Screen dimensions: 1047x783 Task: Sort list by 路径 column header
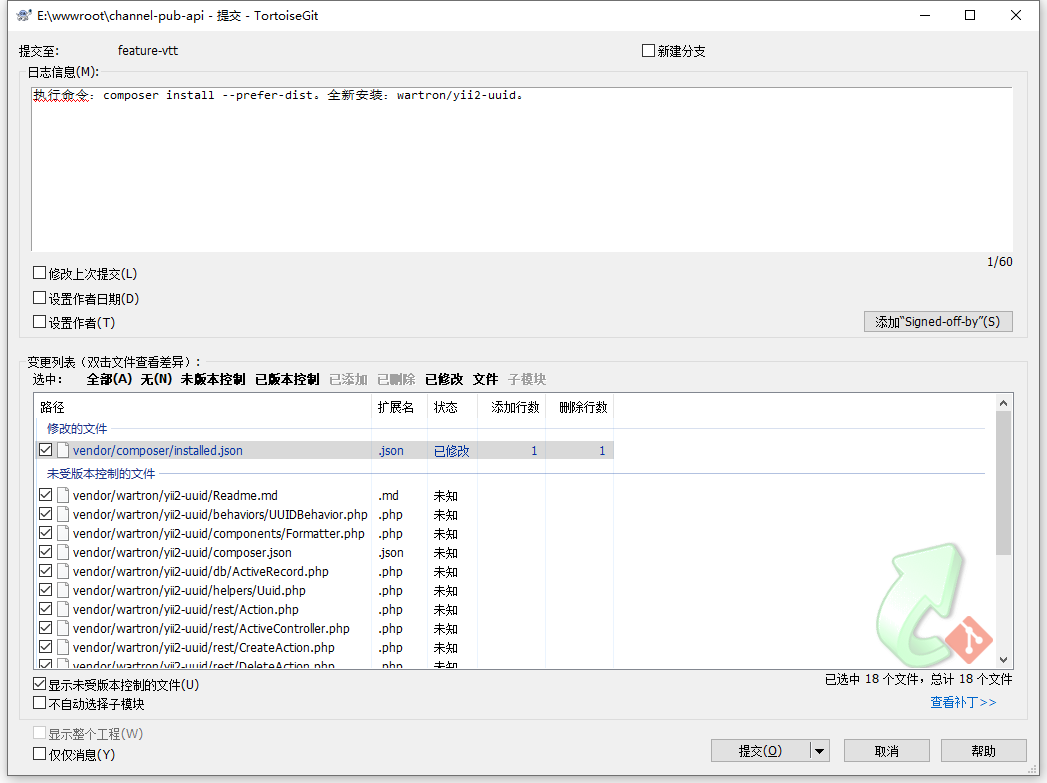203,407
